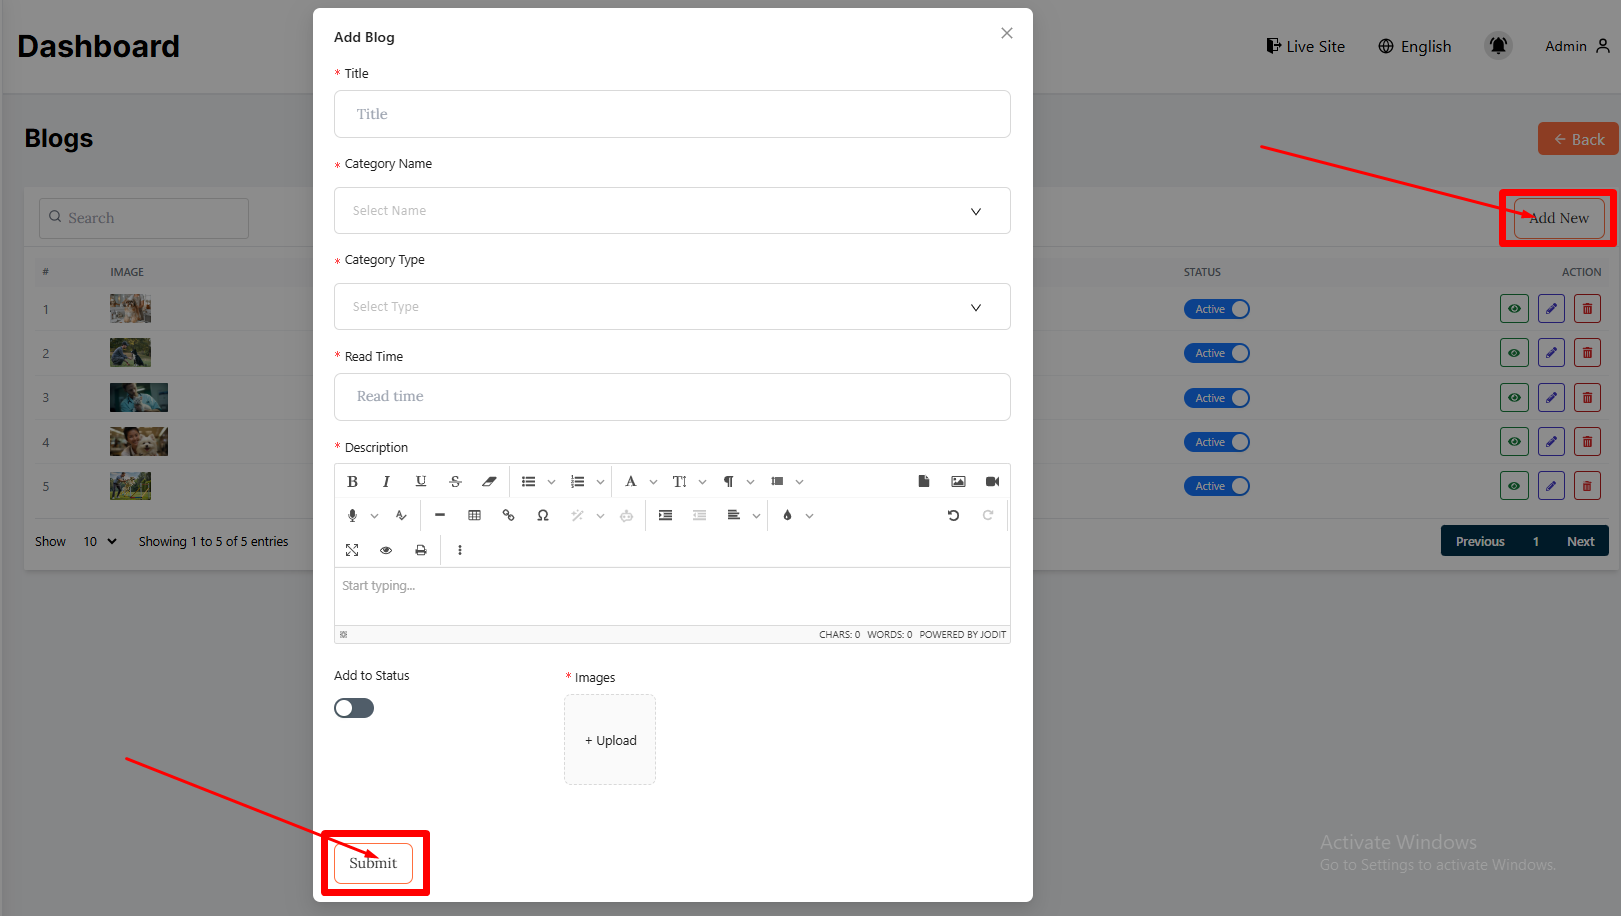Open the font size dropdown arrow

(702, 482)
